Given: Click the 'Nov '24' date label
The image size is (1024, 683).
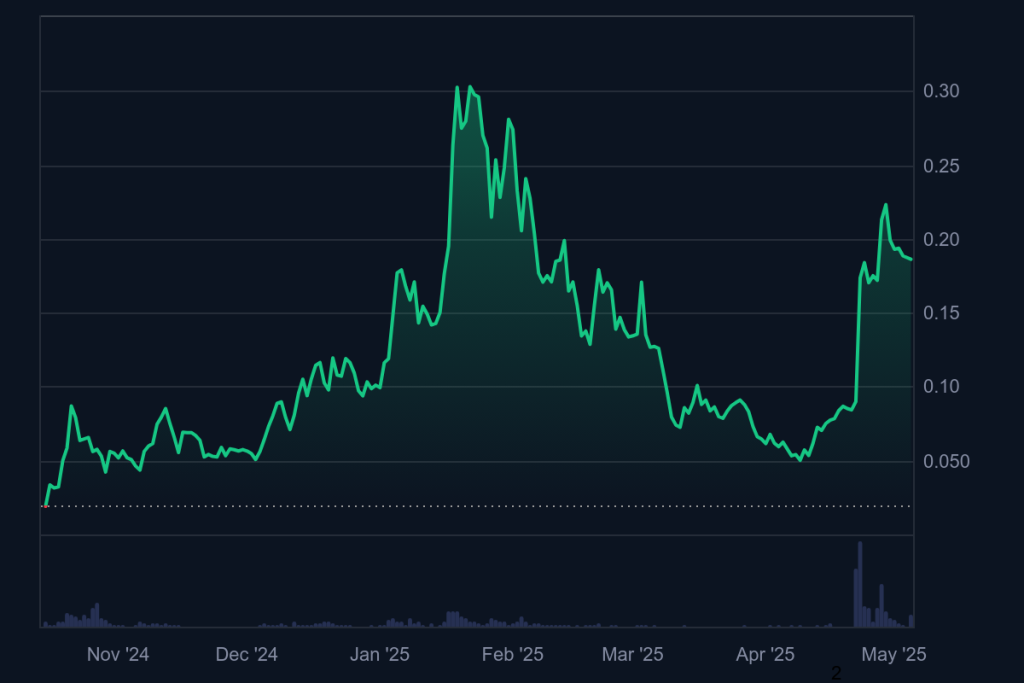Looking at the screenshot, I should click(x=118, y=654).
